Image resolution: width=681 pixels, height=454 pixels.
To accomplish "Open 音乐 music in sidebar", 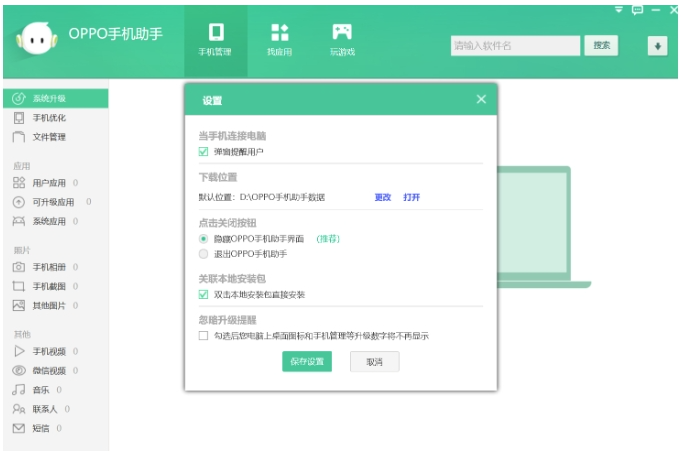I will pos(40,389).
